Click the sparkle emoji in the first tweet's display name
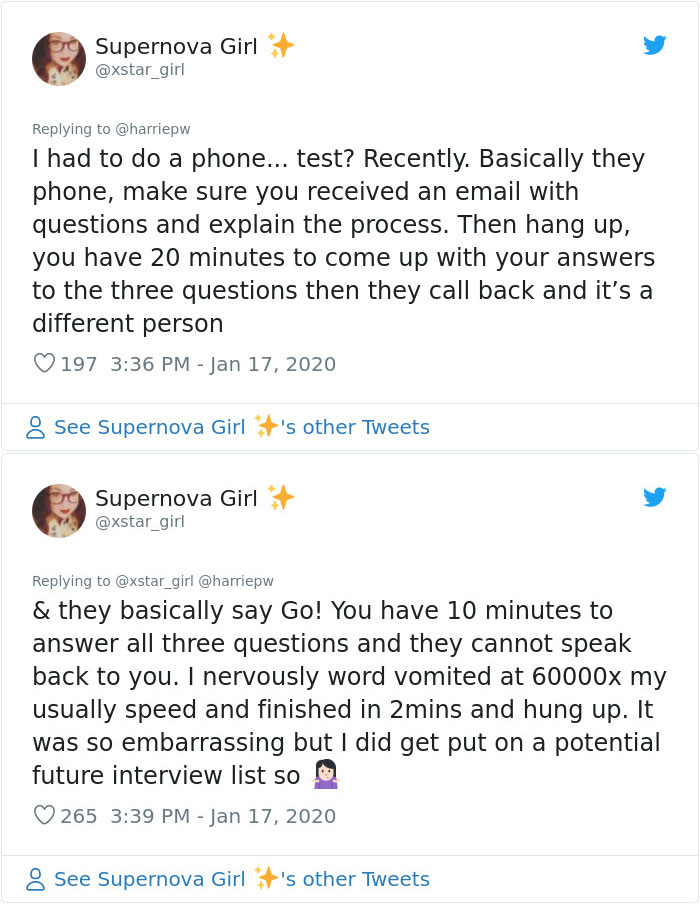The width and height of the screenshot is (700, 904). tap(281, 43)
